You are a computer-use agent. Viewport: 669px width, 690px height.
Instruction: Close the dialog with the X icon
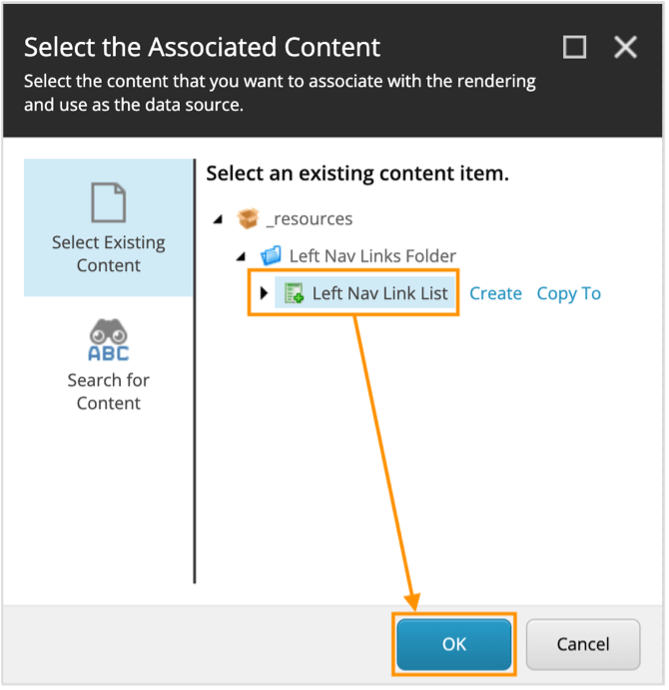[x=625, y=47]
